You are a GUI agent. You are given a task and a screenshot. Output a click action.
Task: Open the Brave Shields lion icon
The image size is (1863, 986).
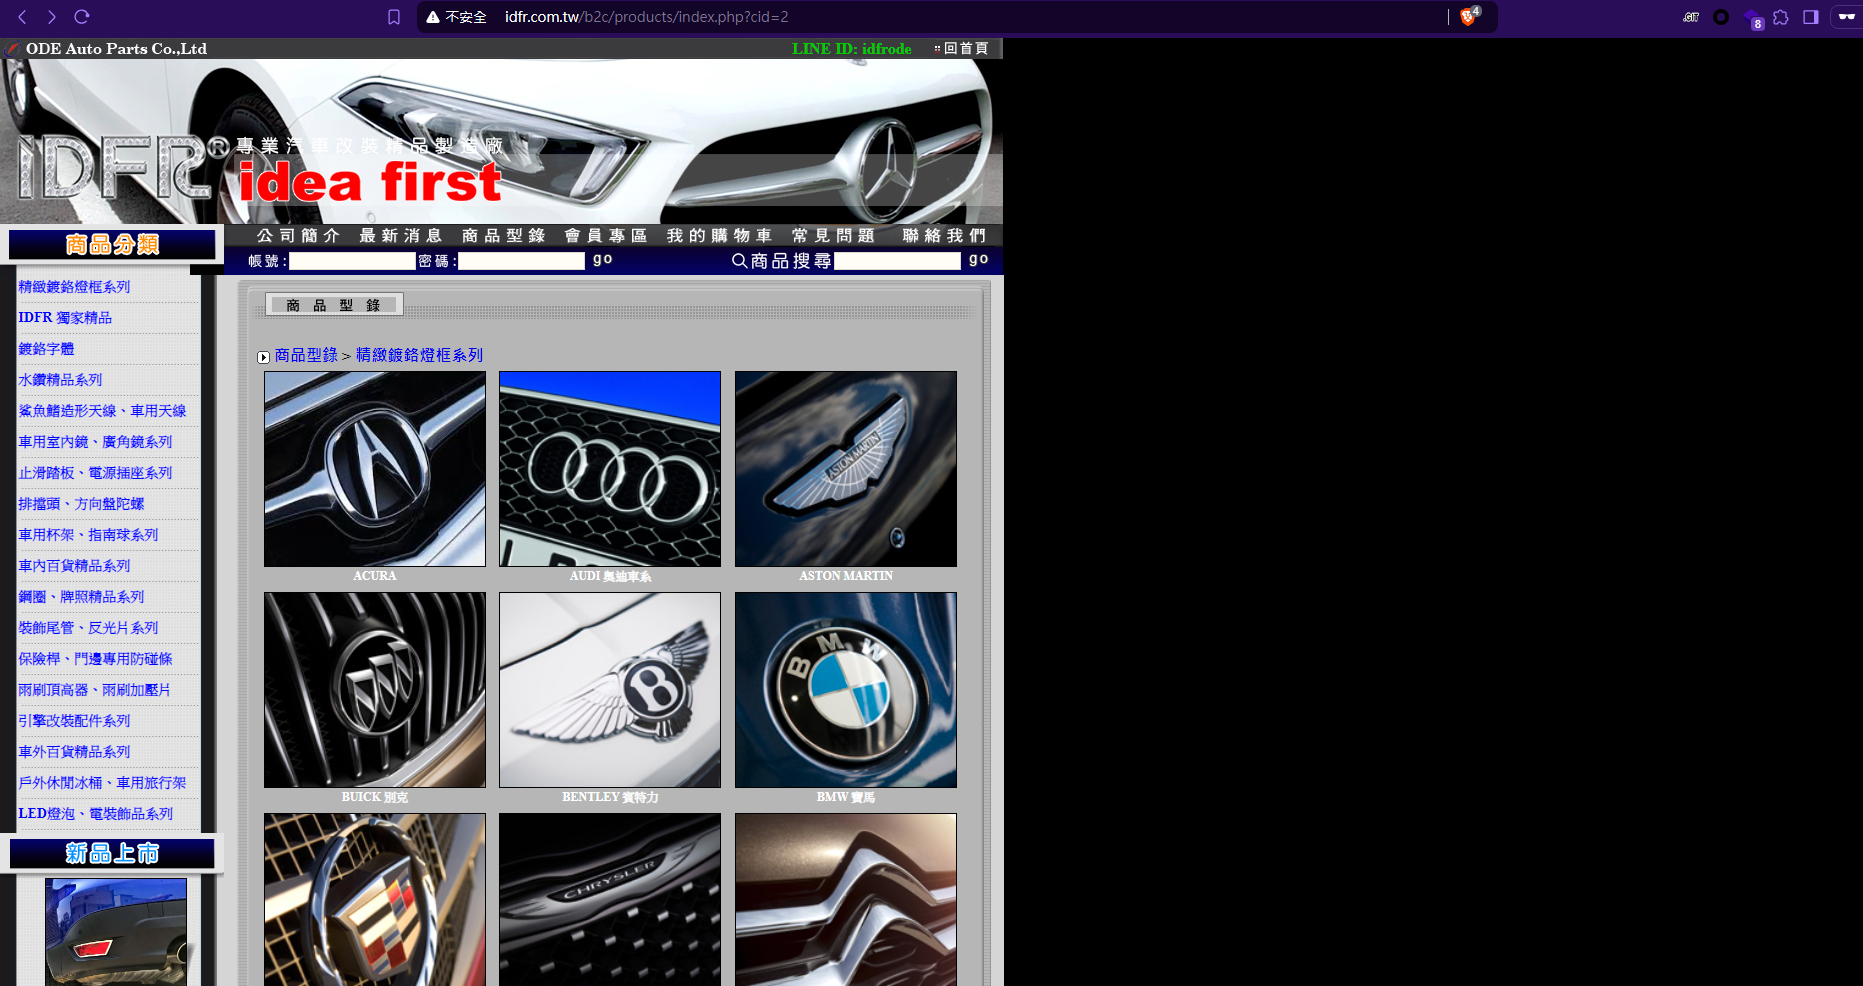1469,16
